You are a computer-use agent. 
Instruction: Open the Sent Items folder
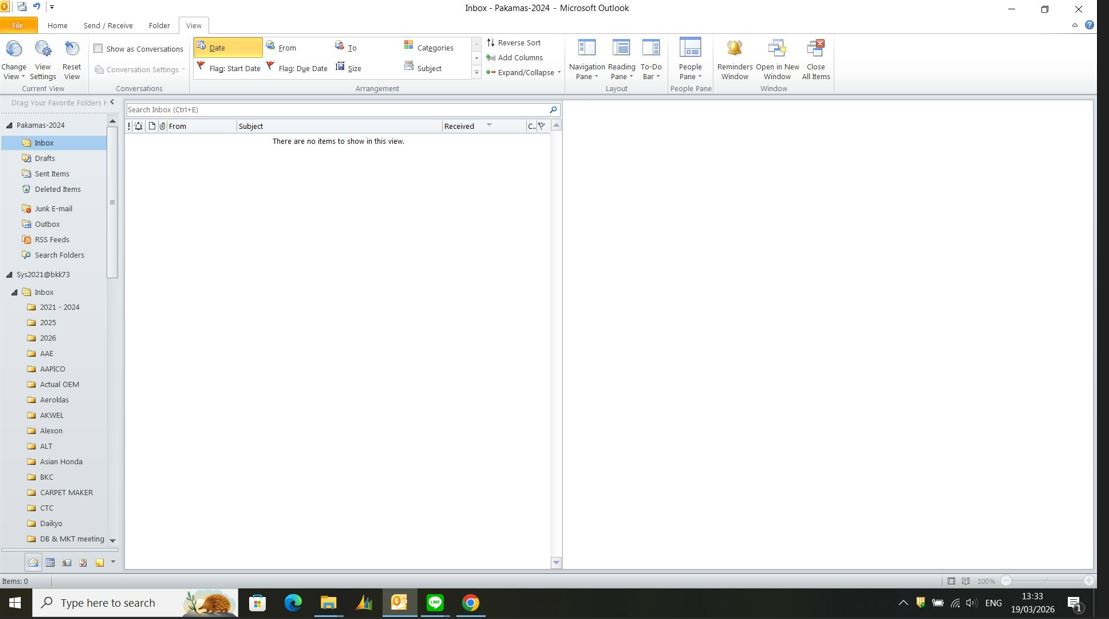point(52,174)
